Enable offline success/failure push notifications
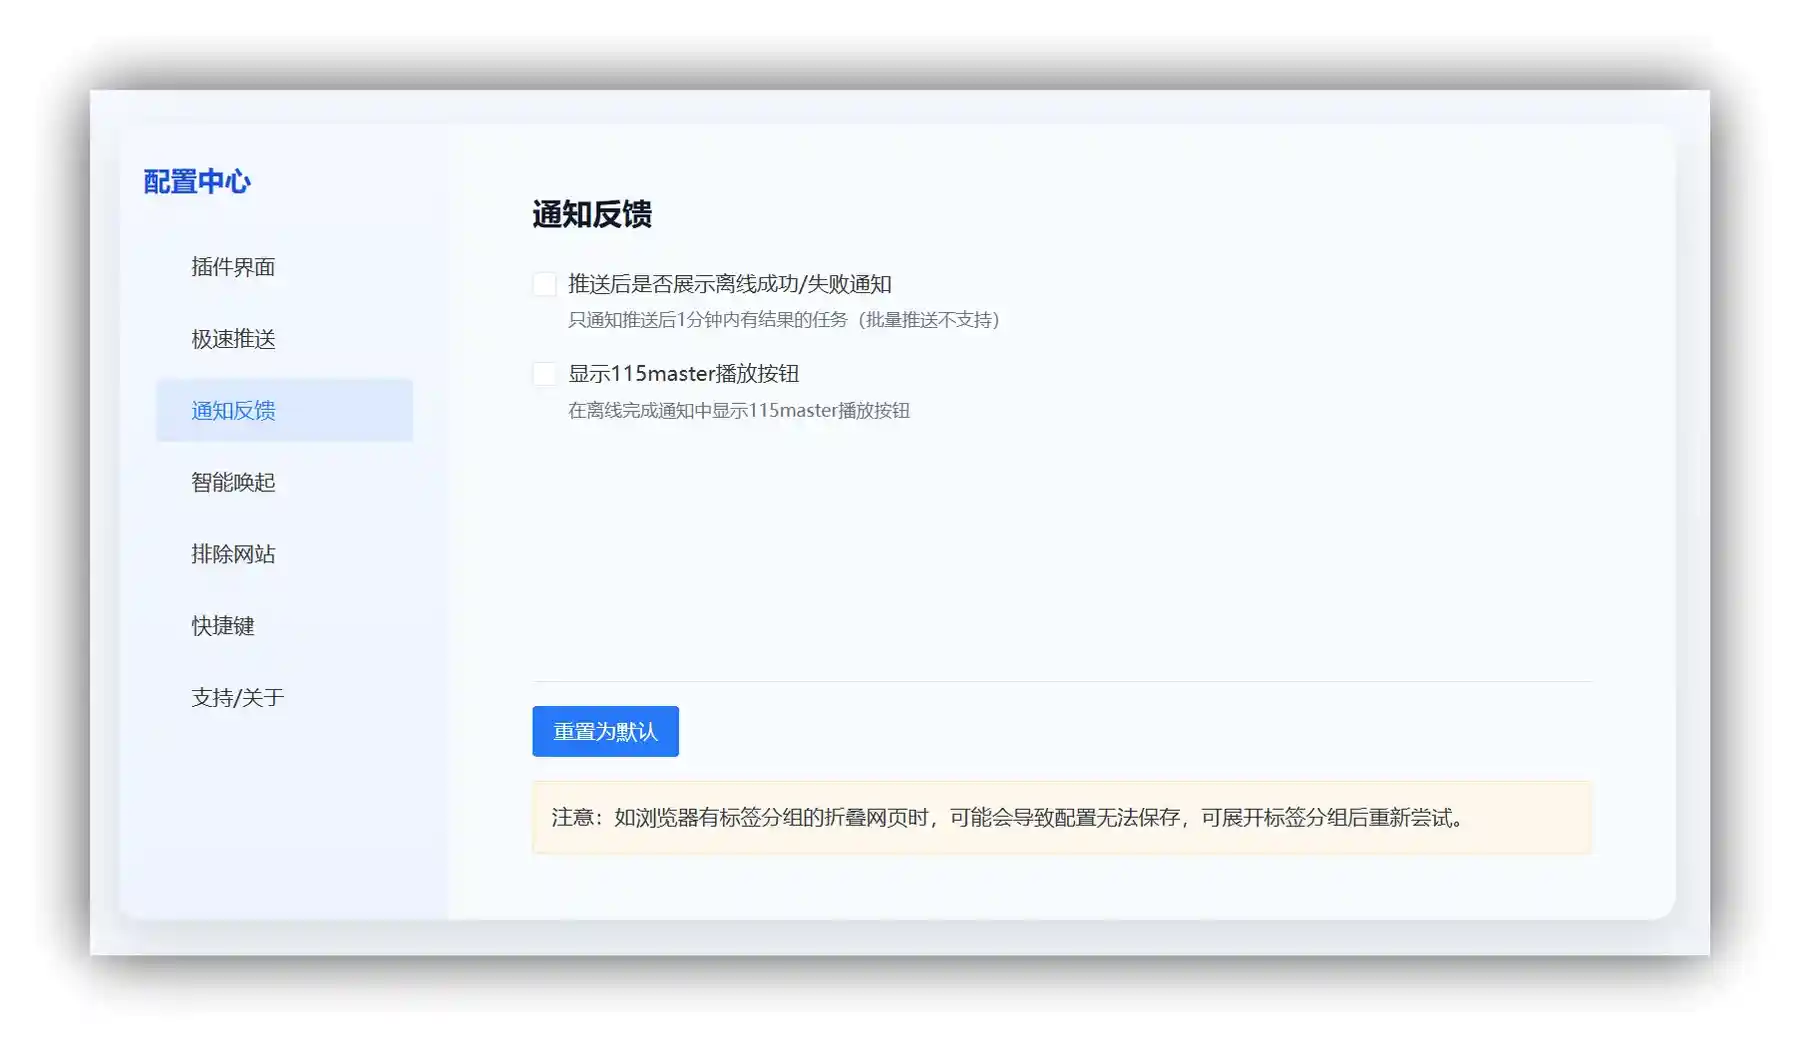 click(x=543, y=284)
